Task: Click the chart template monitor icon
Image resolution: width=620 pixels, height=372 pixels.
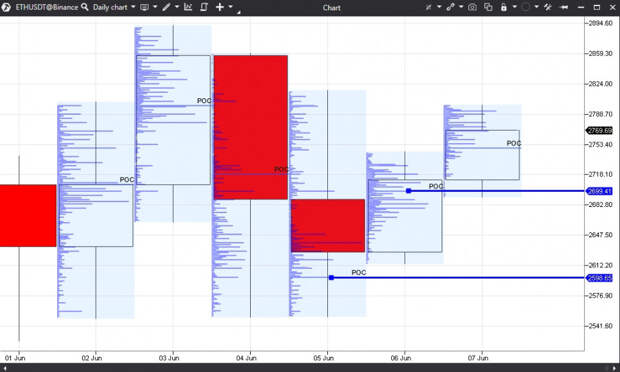Action: point(144,7)
